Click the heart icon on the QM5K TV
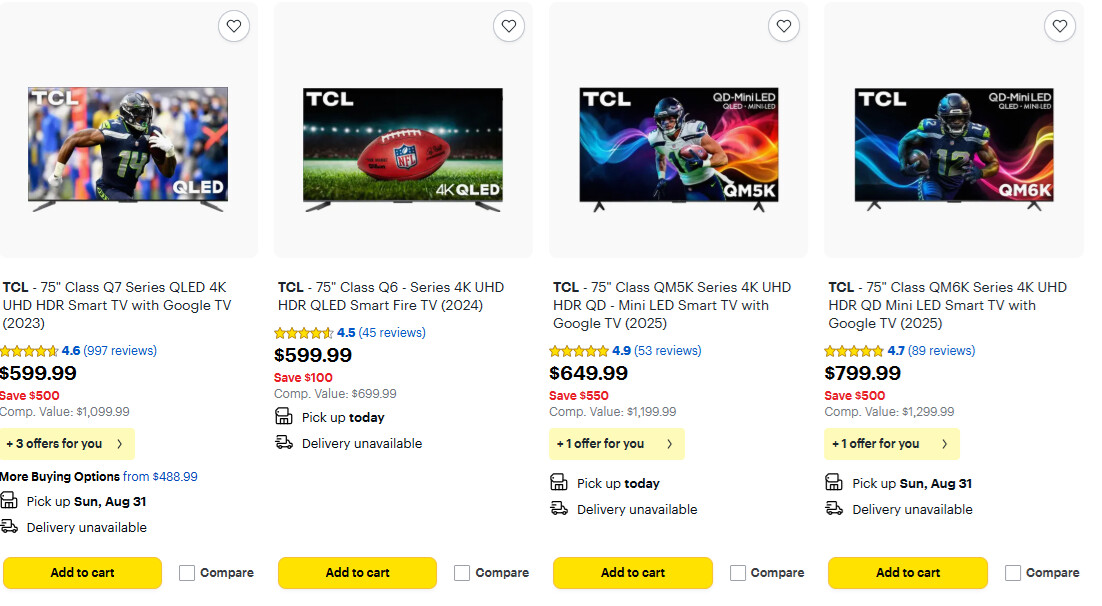The image size is (1102, 606). pos(784,27)
